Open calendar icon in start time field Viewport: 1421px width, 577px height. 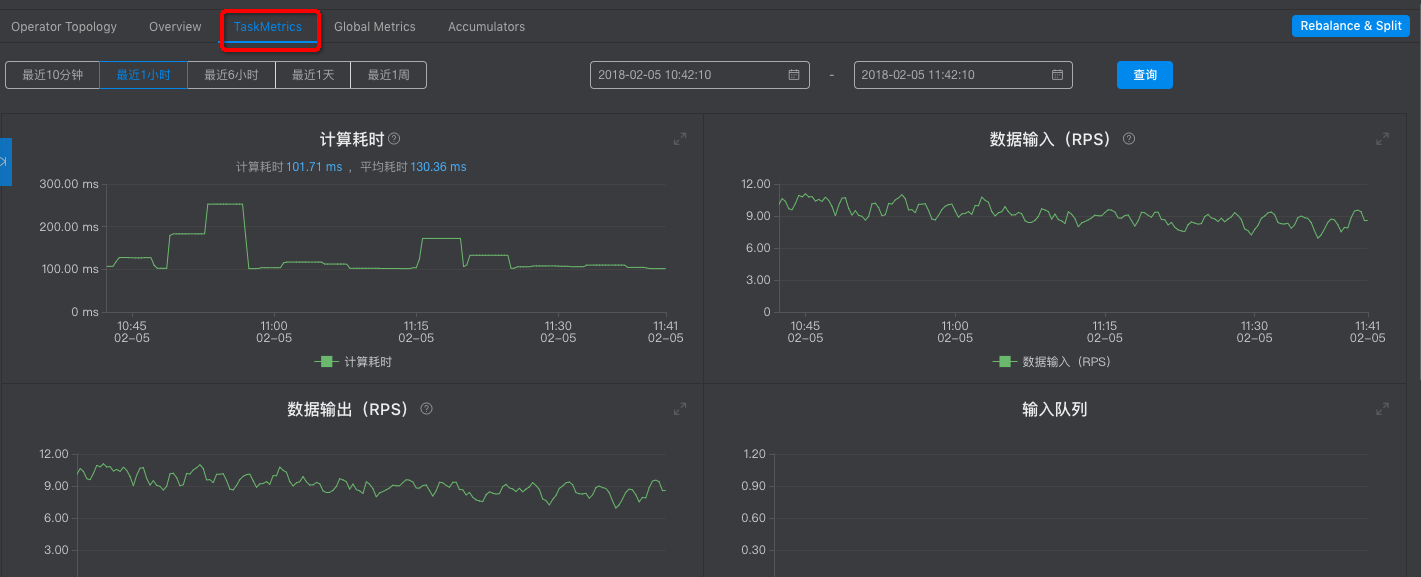[x=794, y=75]
